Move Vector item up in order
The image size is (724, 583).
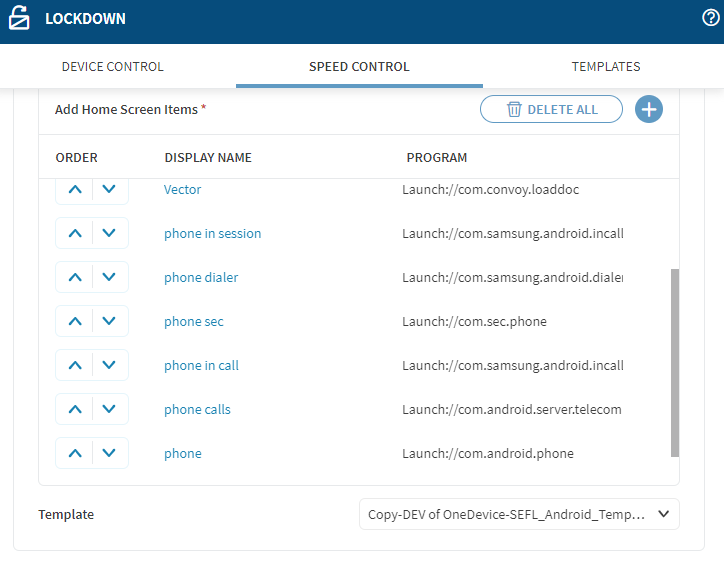[75, 189]
